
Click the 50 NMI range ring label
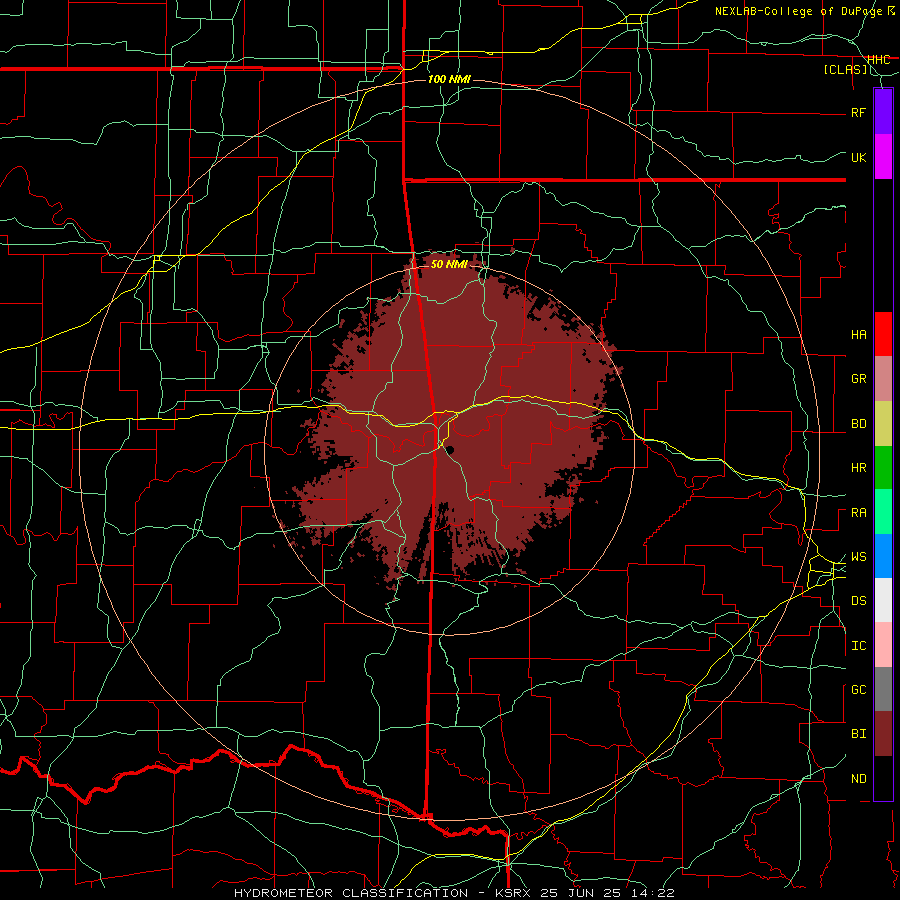tap(449, 264)
